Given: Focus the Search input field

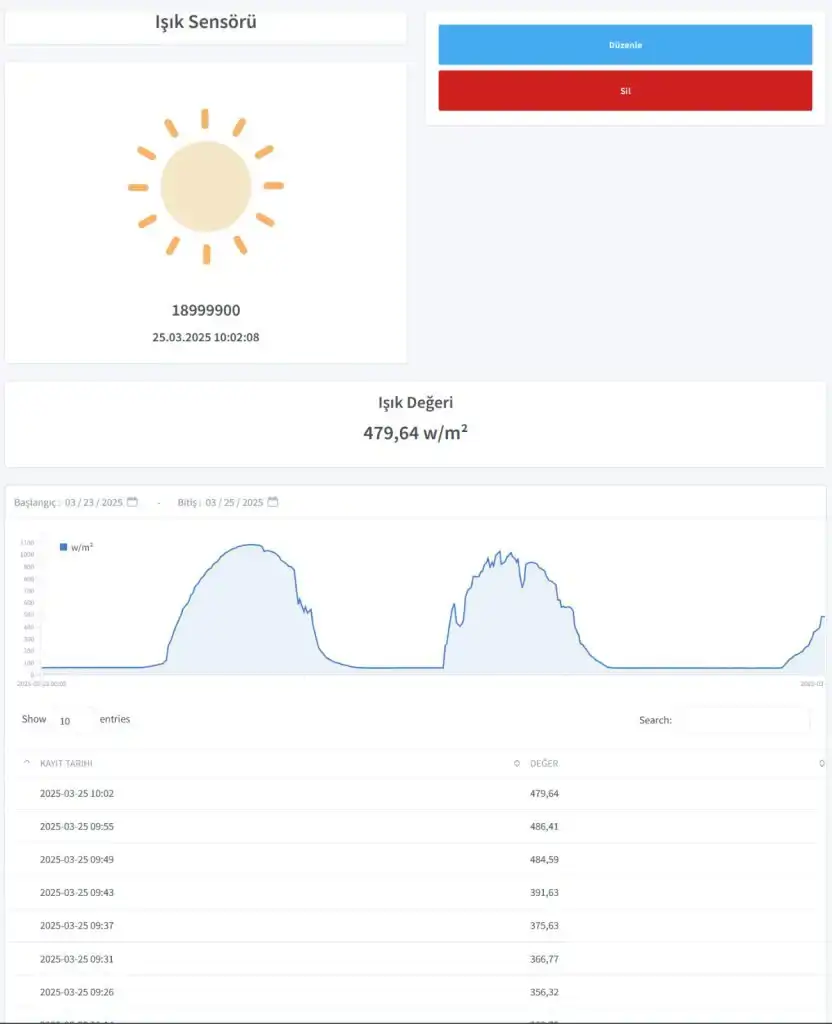Looking at the screenshot, I should (x=743, y=720).
